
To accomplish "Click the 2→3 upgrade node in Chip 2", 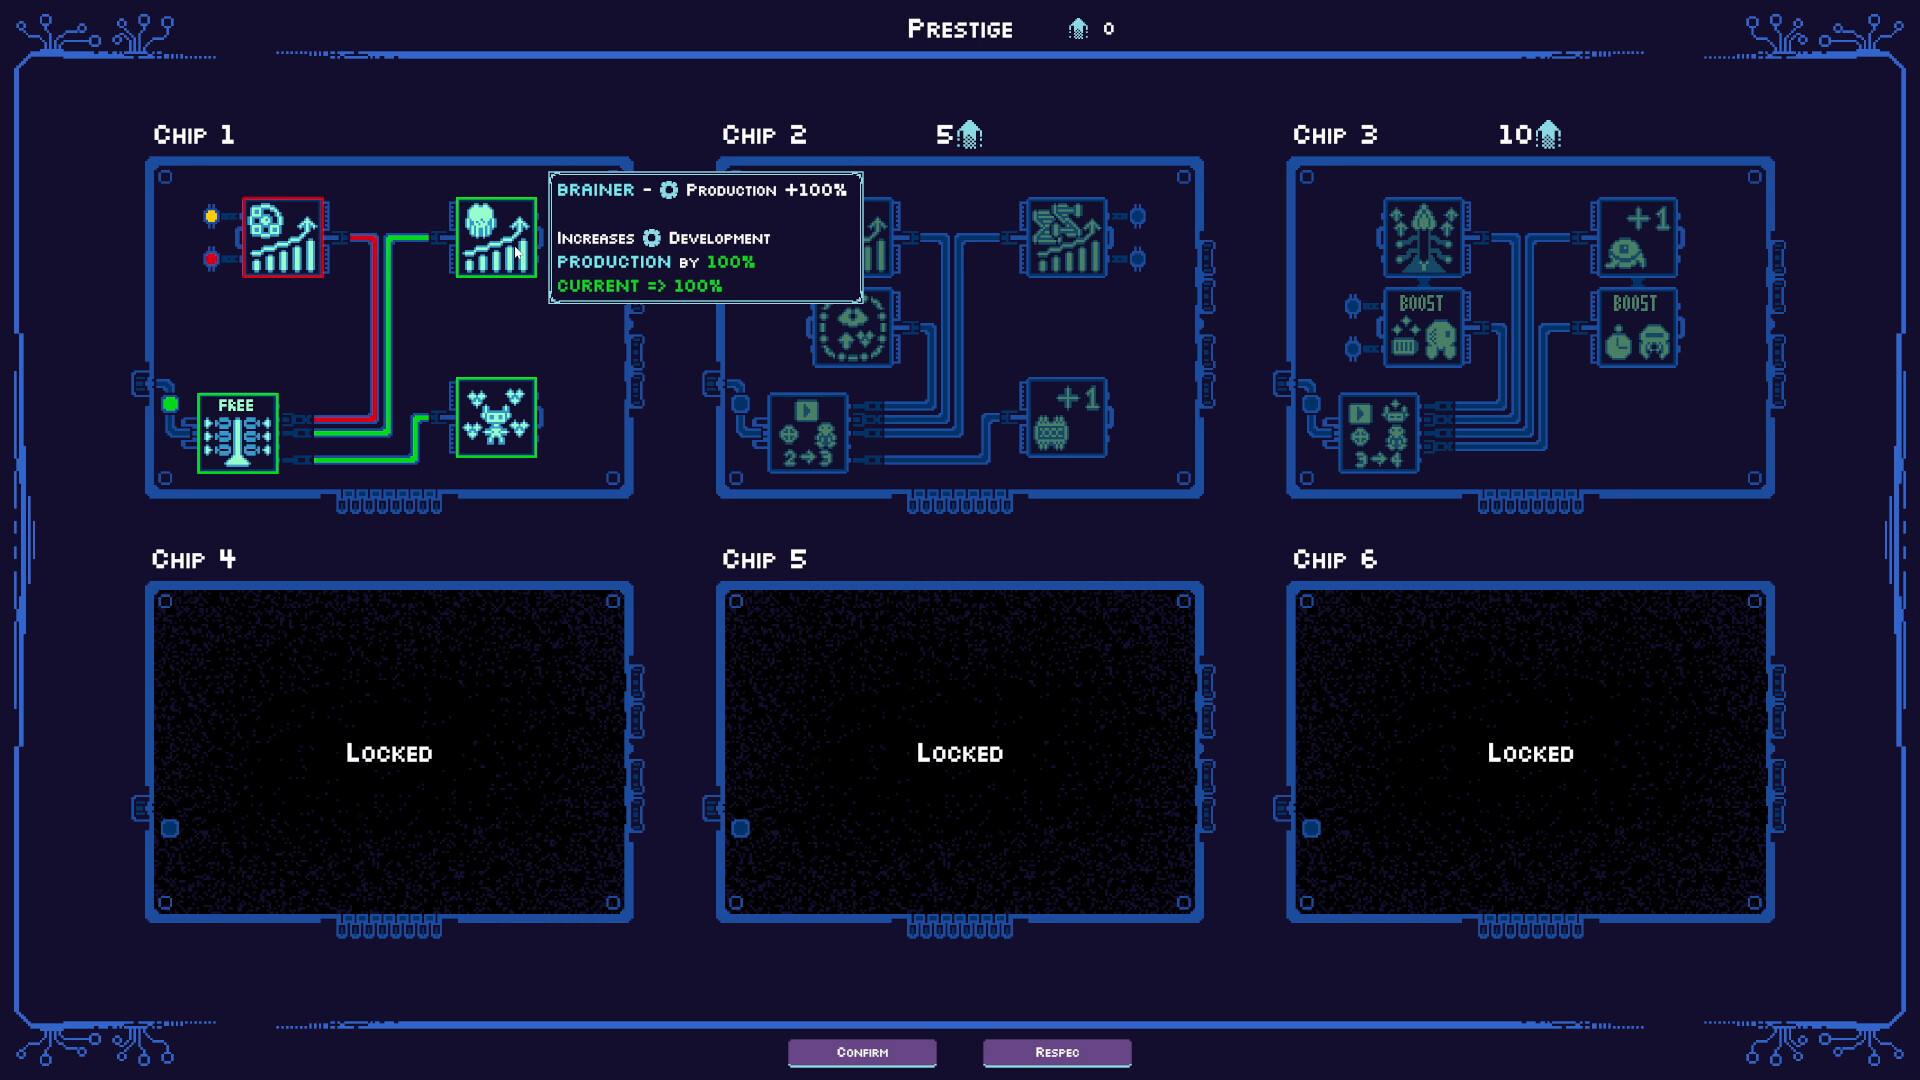I will point(808,433).
